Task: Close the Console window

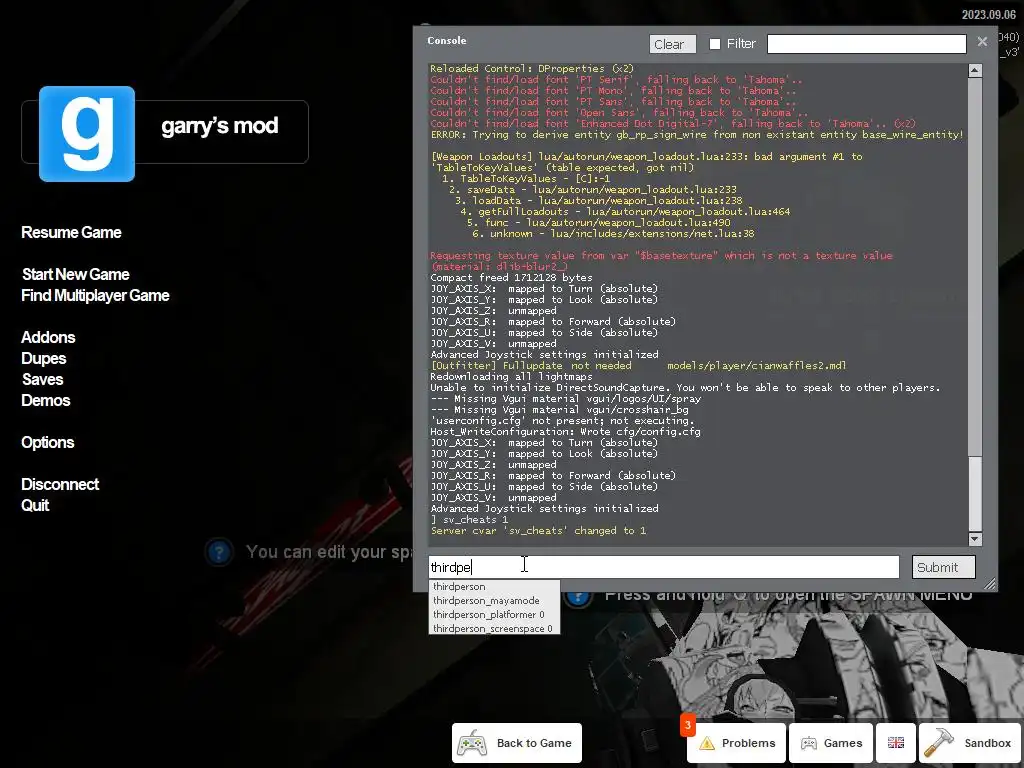Action: point(982,42)
